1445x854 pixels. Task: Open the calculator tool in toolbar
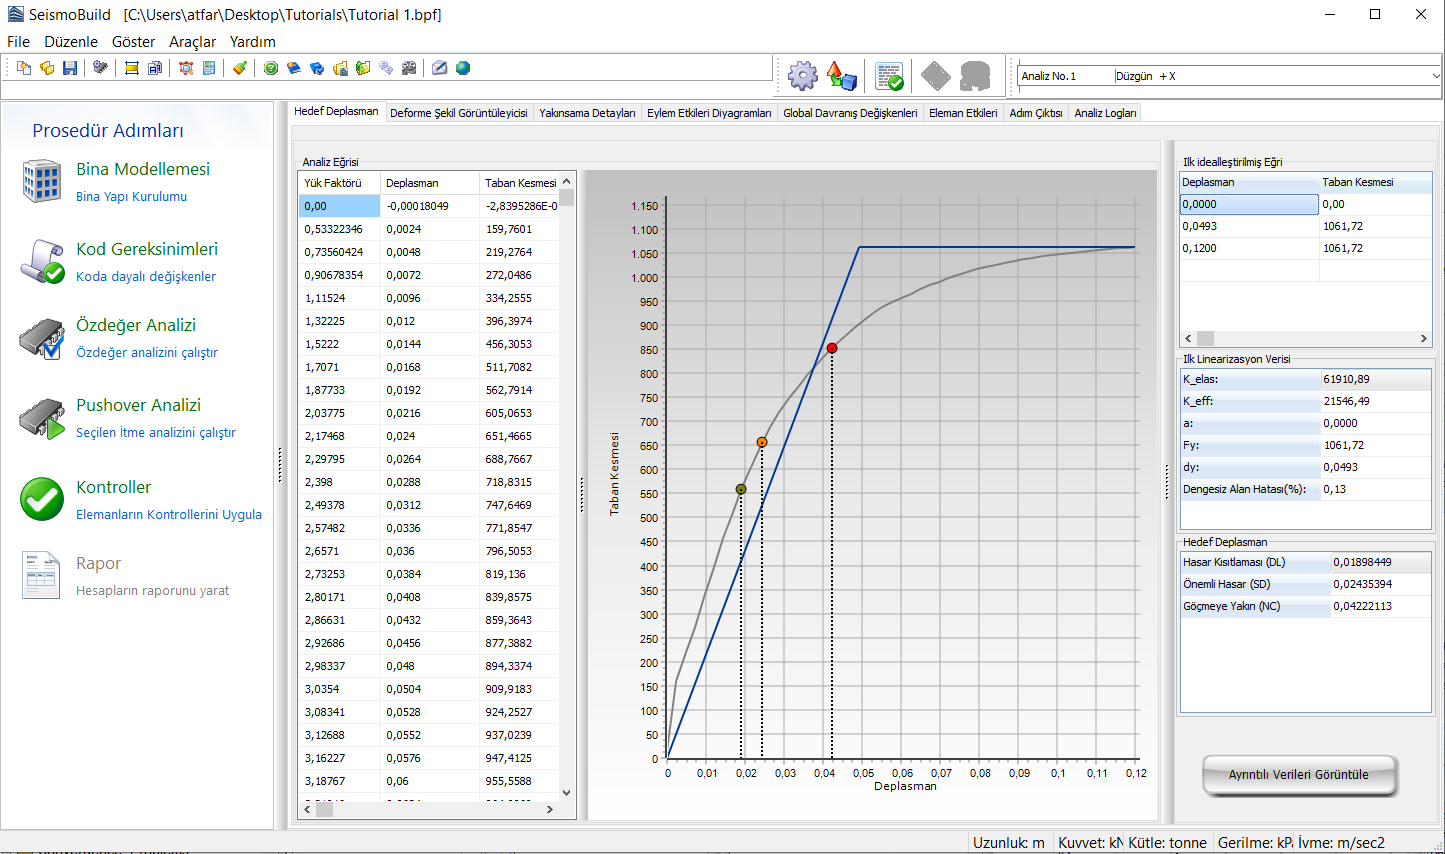(209, 68)
